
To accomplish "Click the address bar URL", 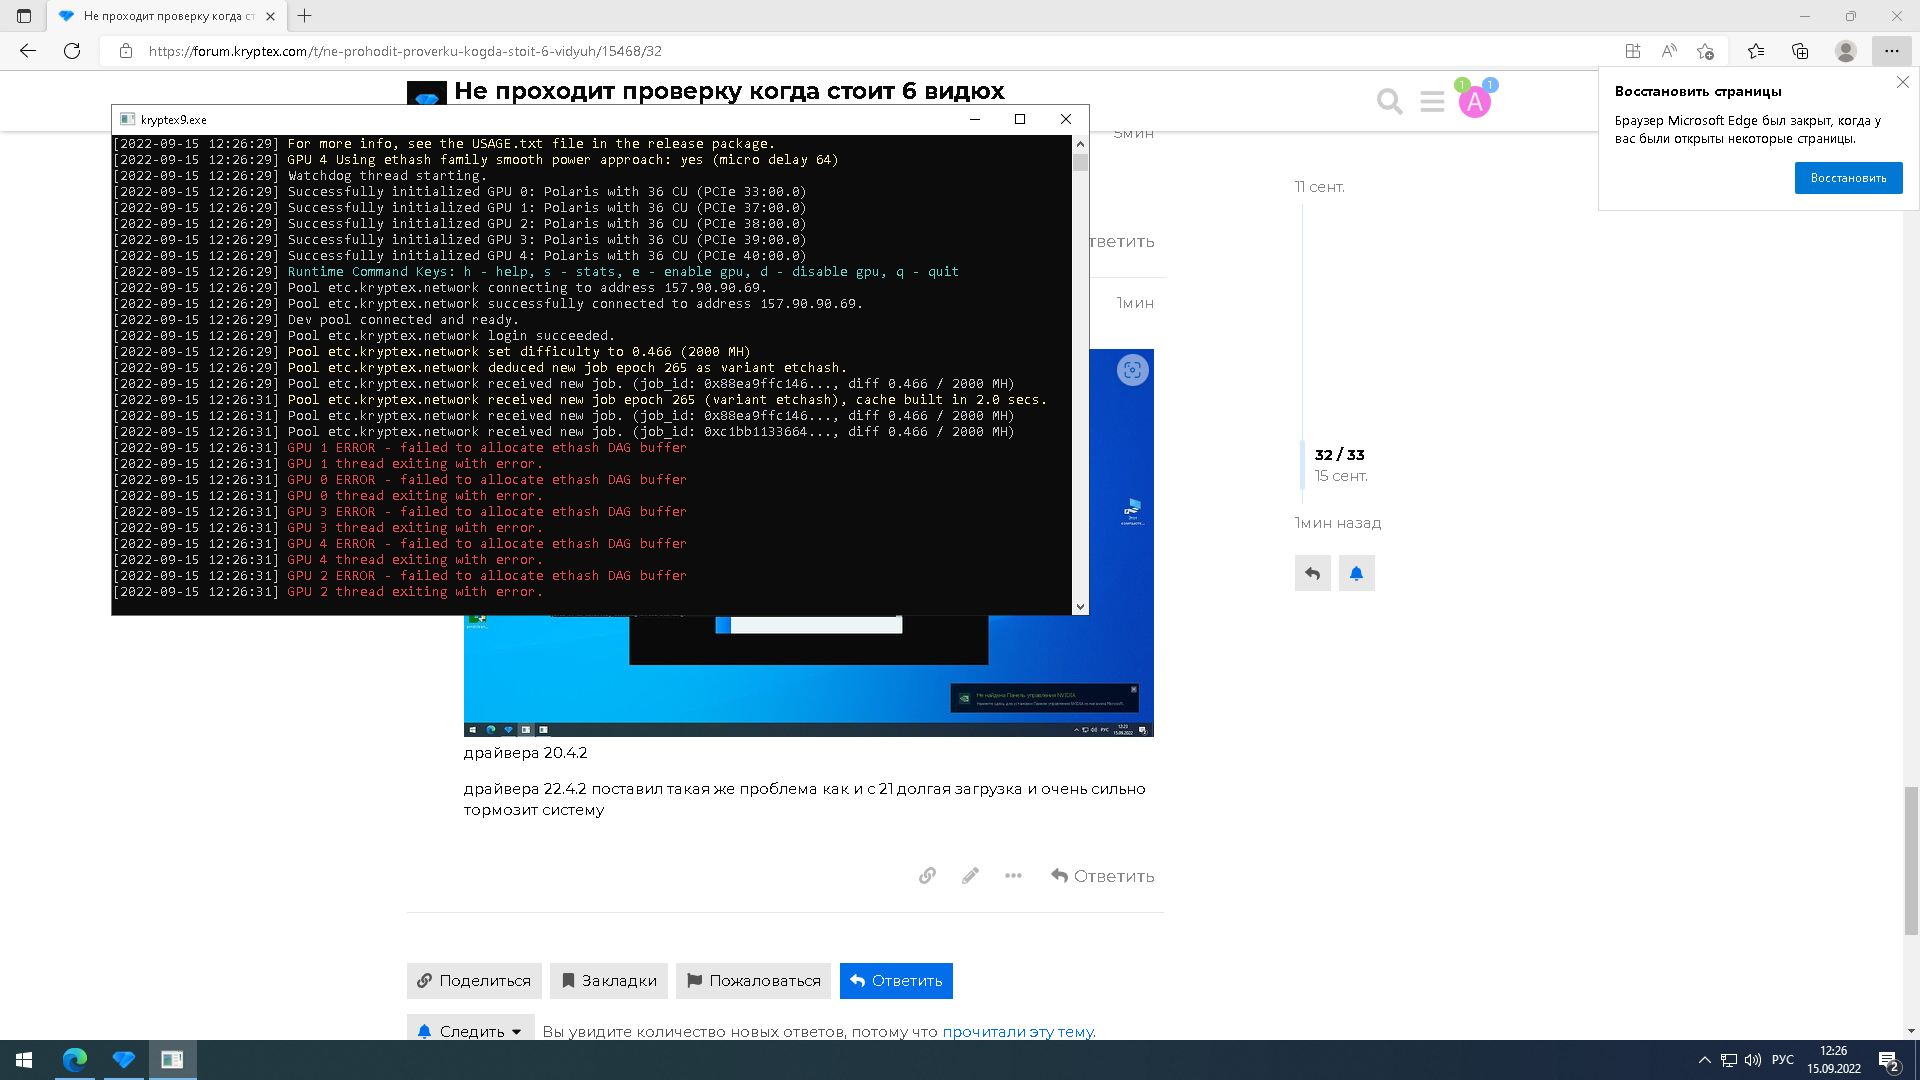I will pos(405,51).
